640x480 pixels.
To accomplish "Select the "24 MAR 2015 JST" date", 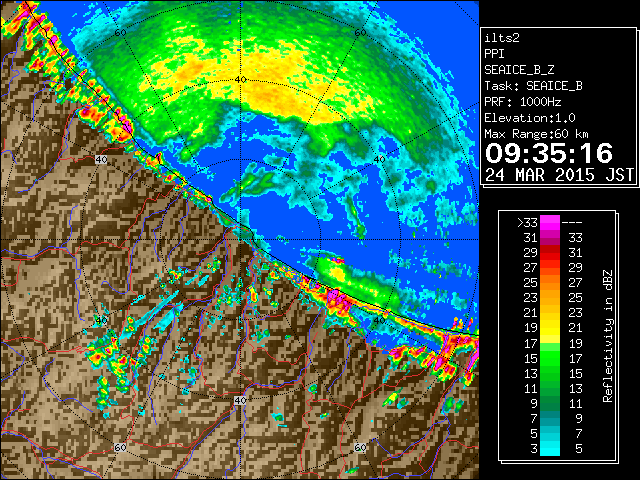I will click(x=559, y=175).
